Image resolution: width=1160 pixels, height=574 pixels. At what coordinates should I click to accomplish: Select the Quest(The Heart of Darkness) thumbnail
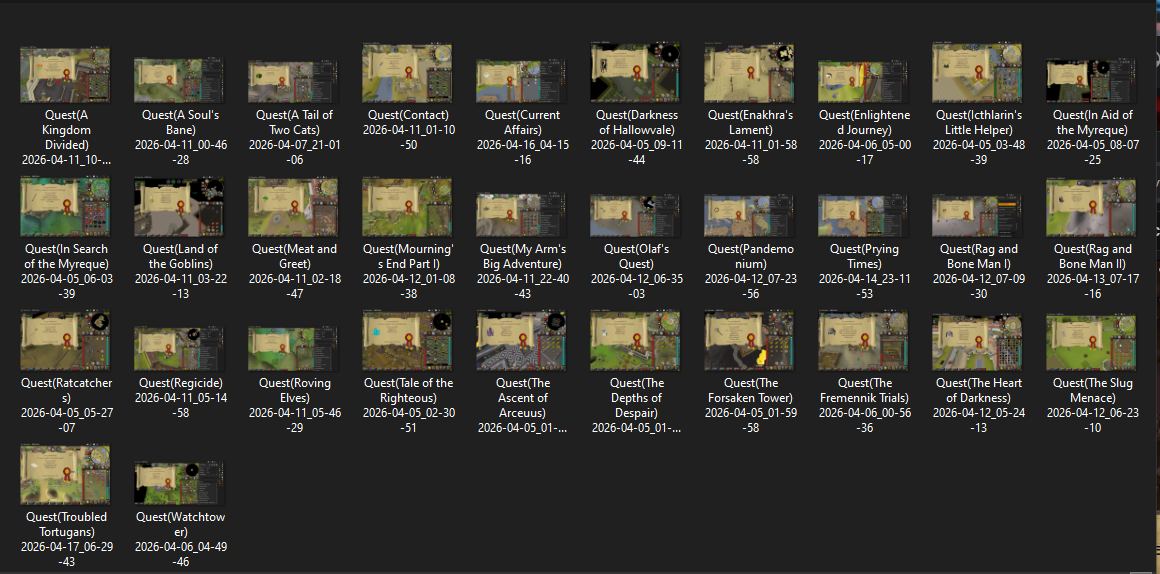(x=977, y=342)
